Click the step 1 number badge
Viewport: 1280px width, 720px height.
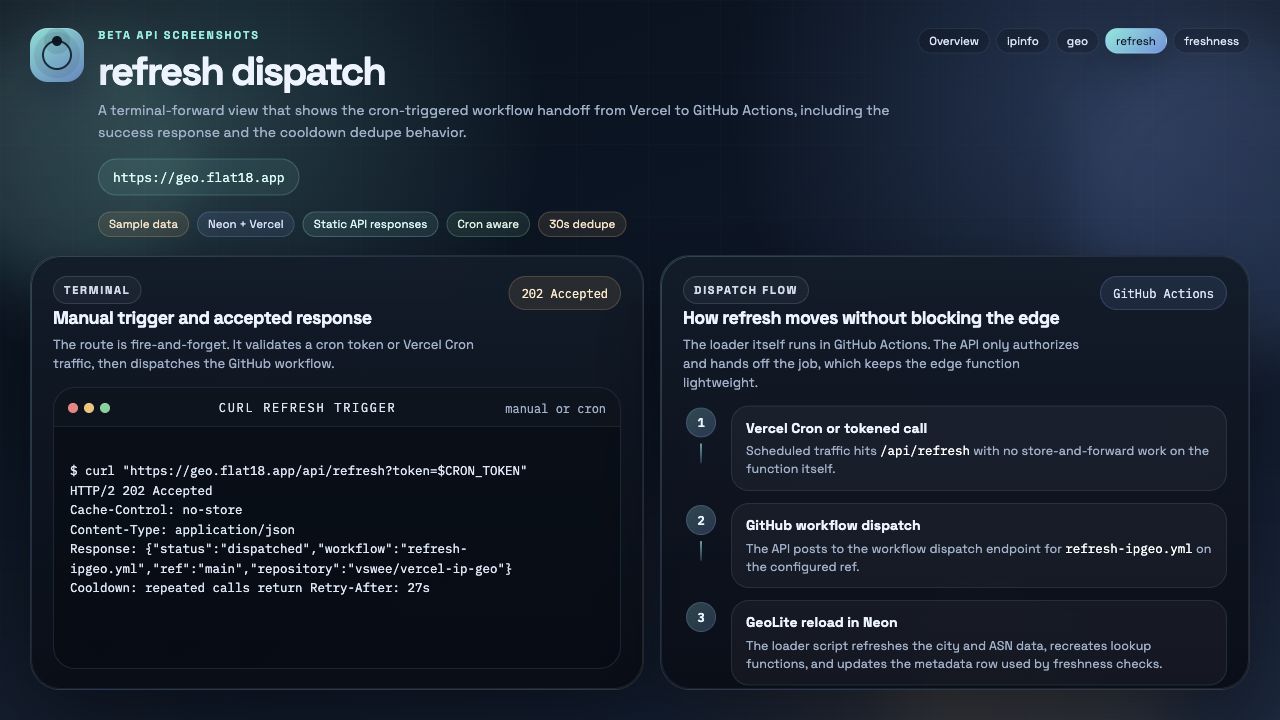tap(700, 422)
